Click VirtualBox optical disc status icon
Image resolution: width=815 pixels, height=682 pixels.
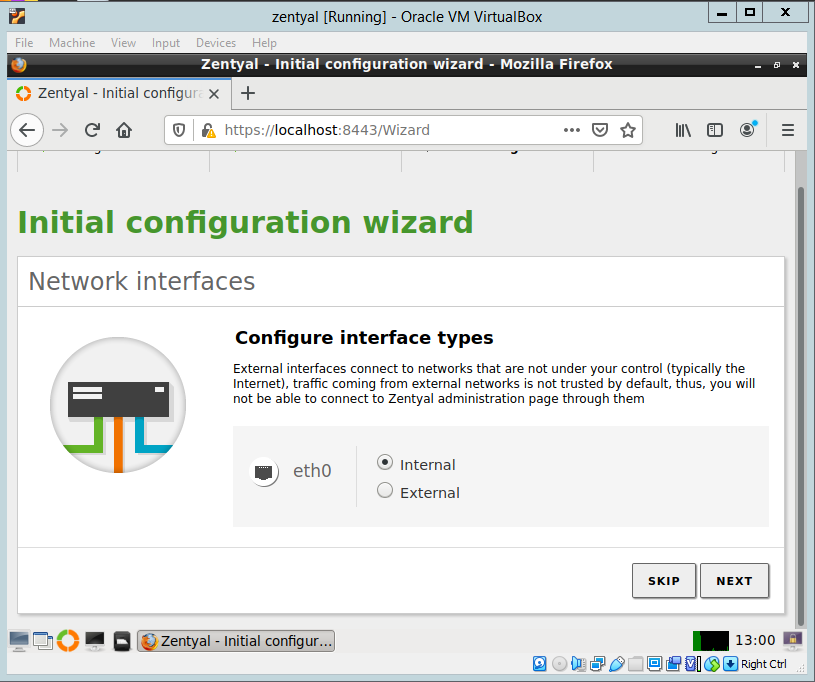point(559,664)
